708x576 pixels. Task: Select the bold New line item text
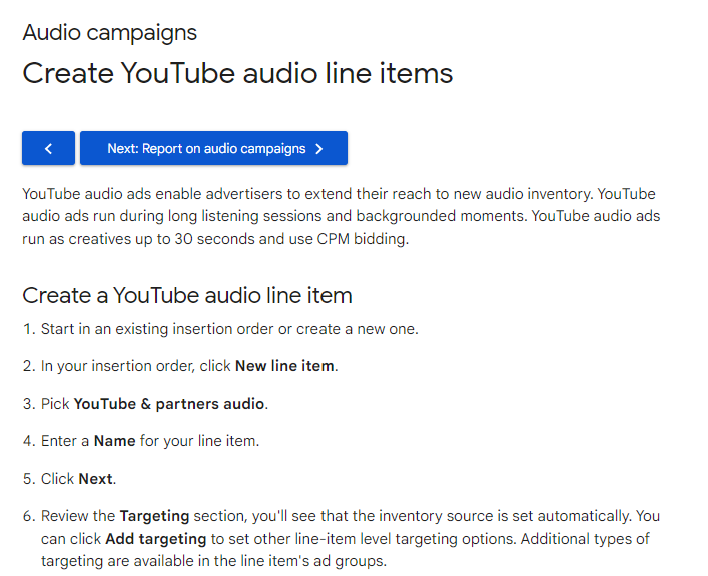[x=284, y=366]
